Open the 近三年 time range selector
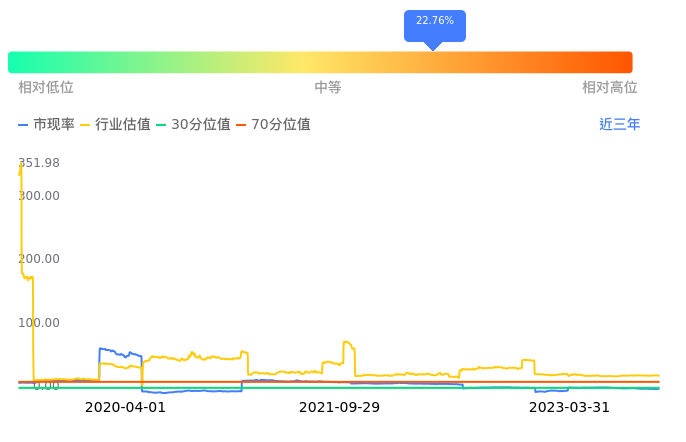686x442 pixels. point(619,125)
